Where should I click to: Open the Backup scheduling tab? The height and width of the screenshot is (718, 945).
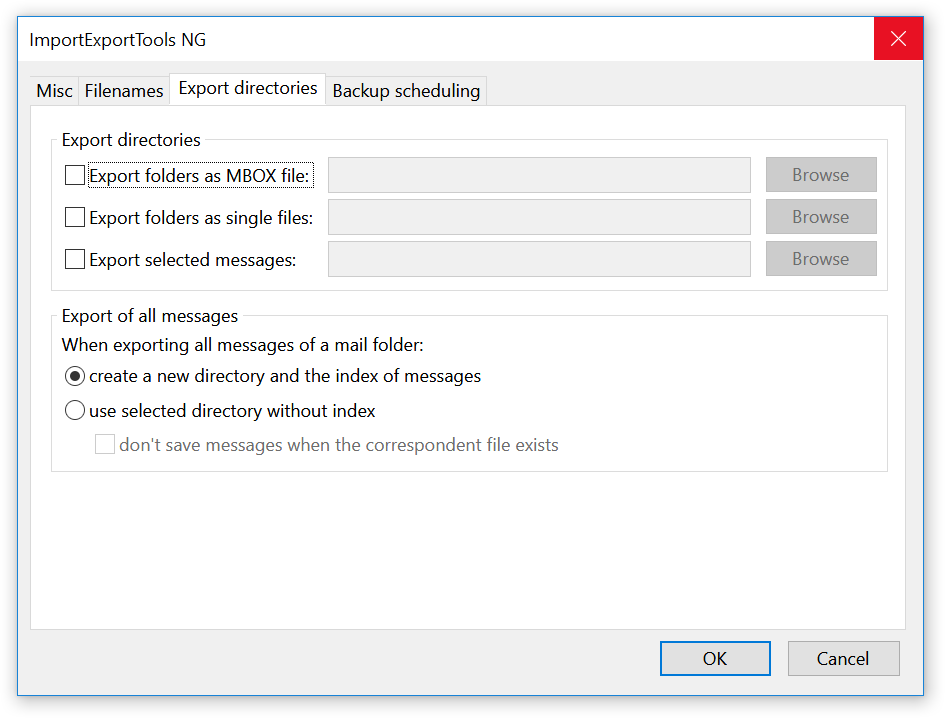(406, 90)
